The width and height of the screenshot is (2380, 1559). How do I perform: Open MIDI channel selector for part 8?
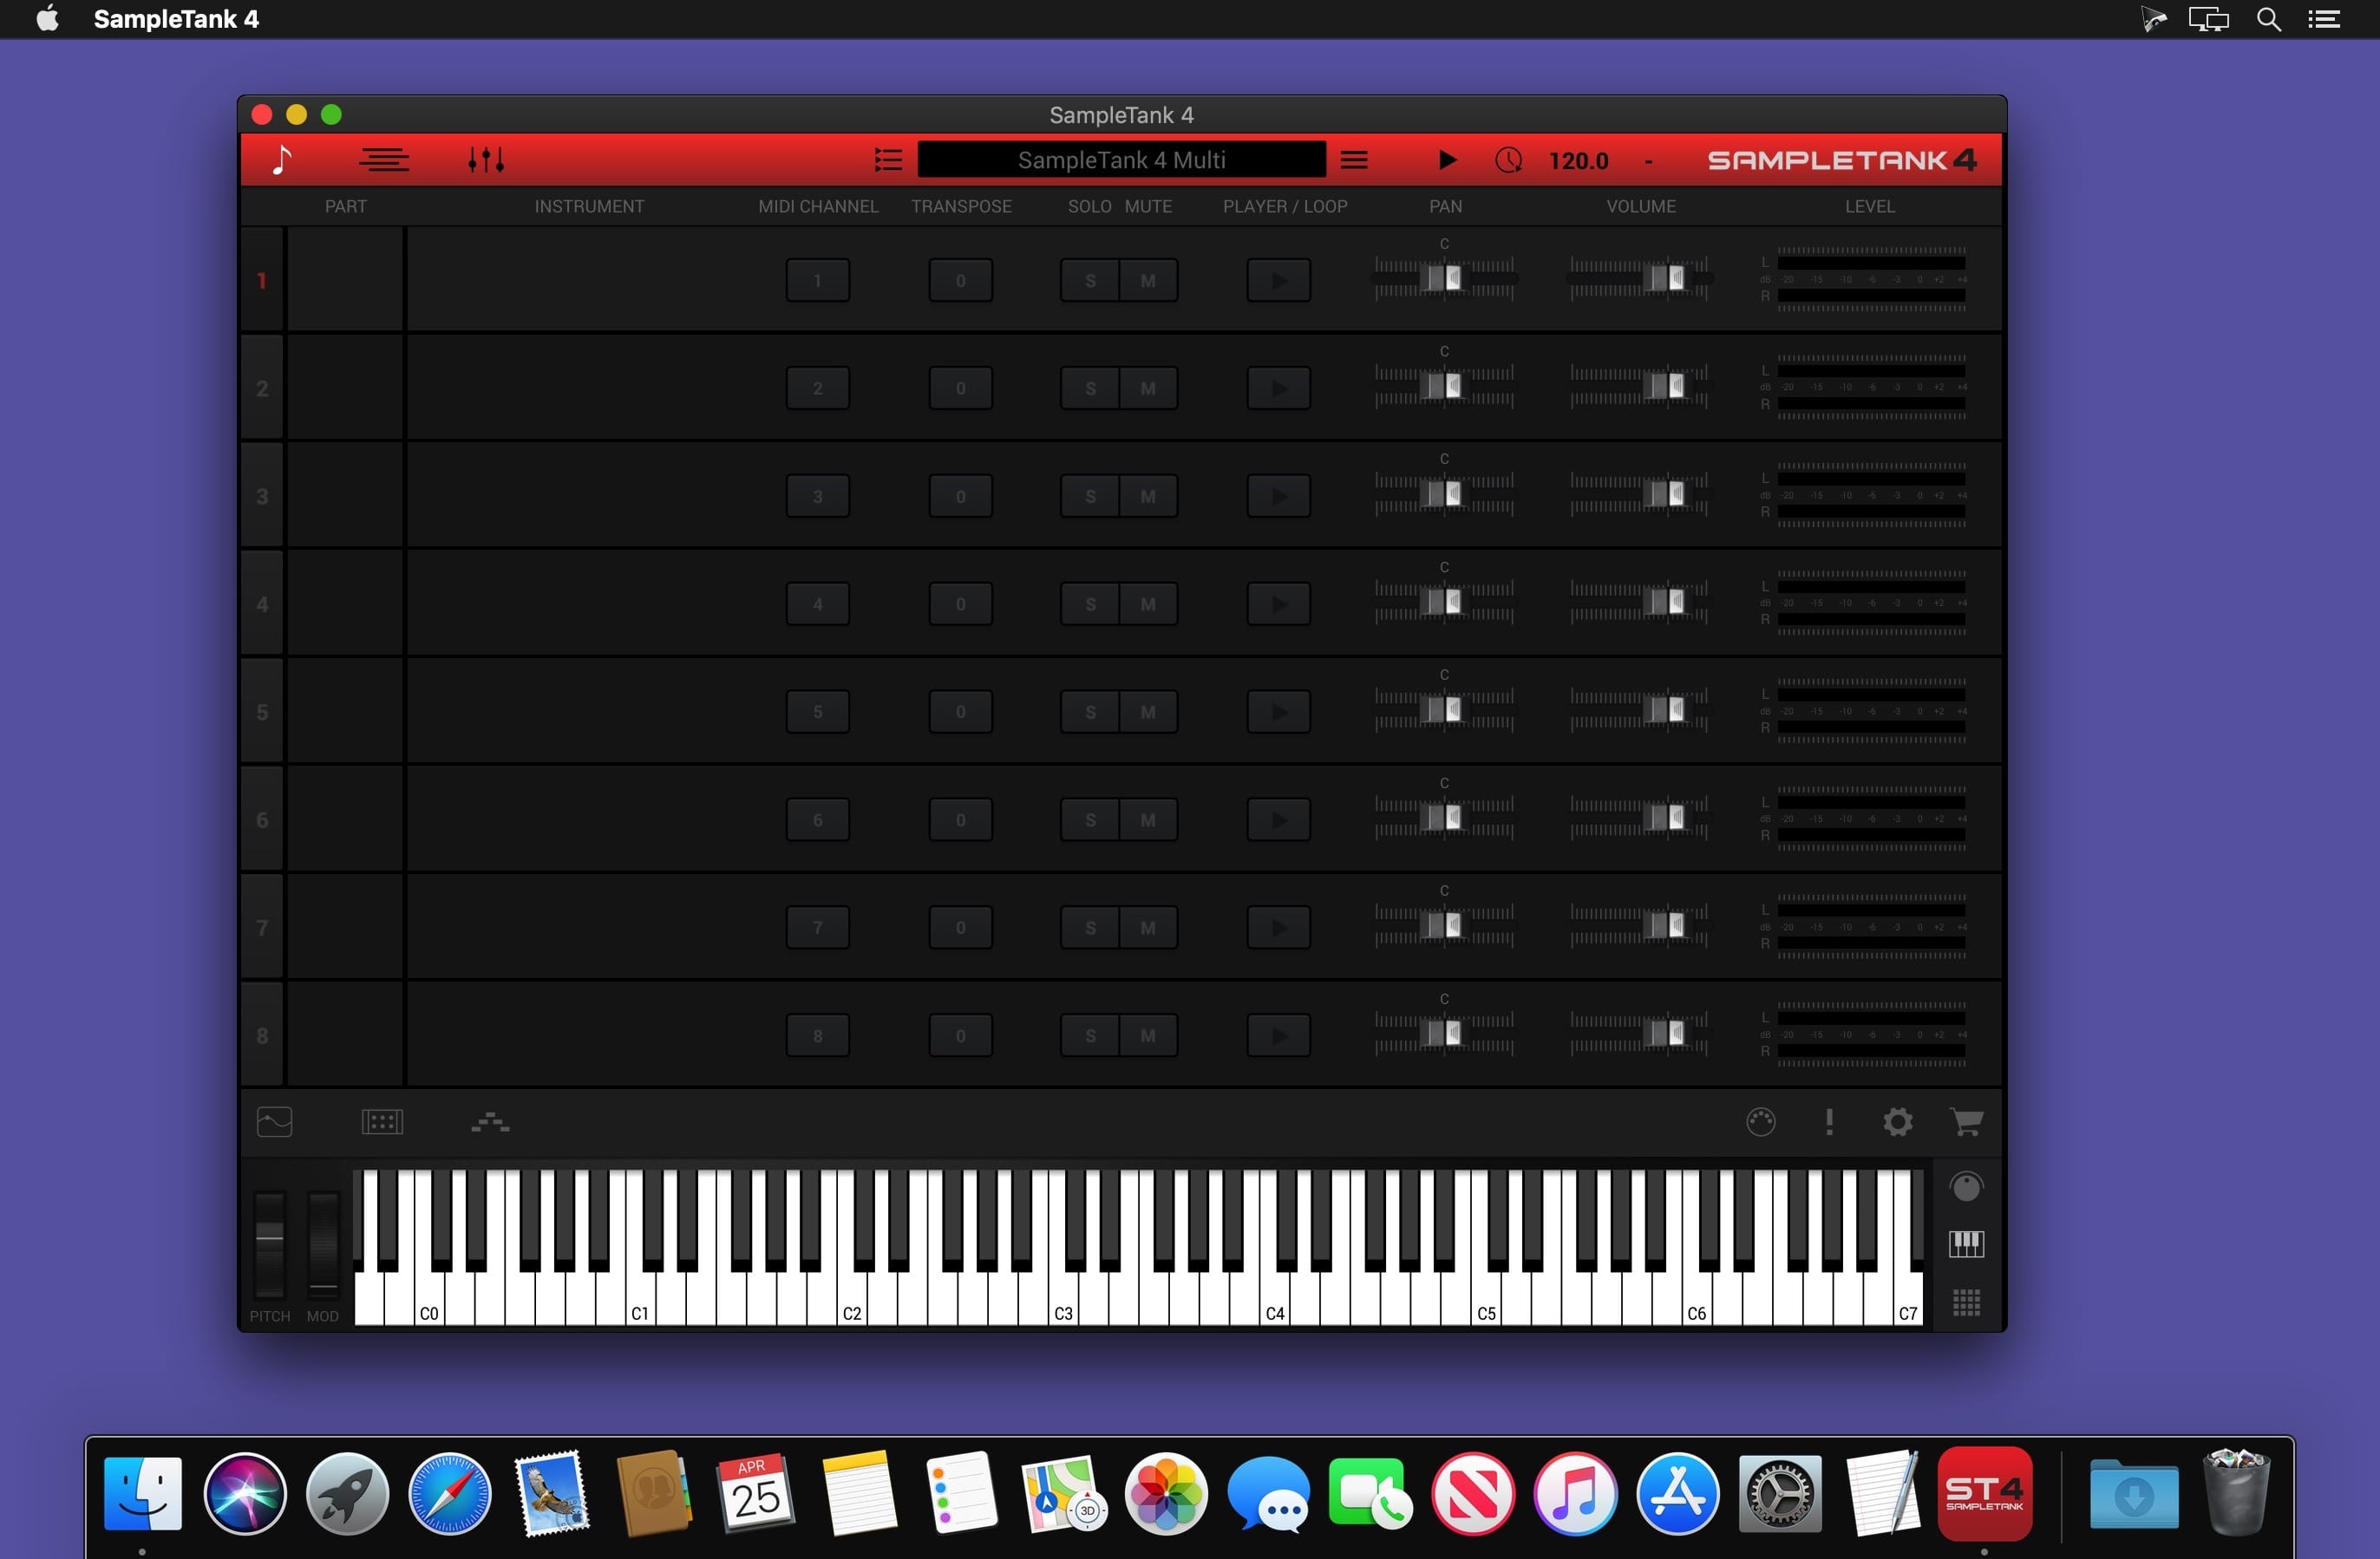point(818,1036)
